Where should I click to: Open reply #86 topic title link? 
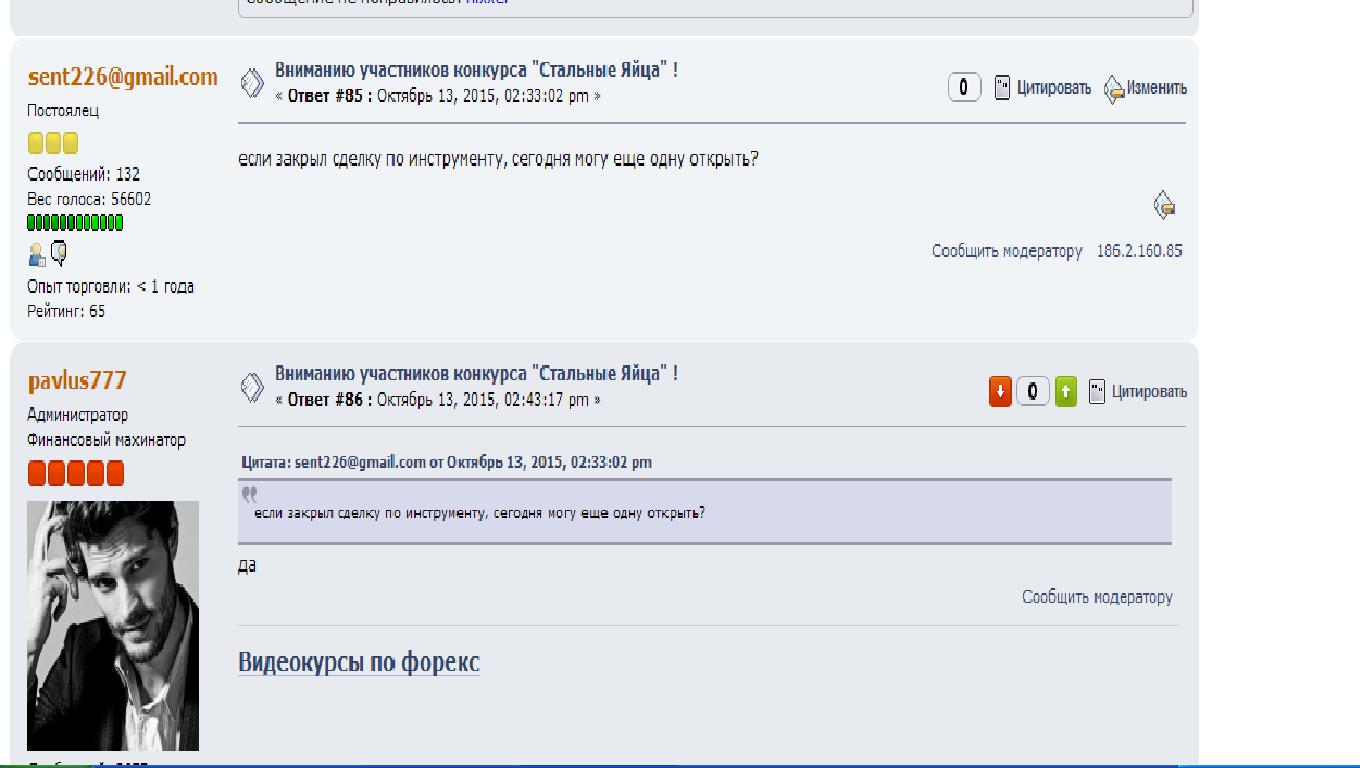[x=476, y=373]
